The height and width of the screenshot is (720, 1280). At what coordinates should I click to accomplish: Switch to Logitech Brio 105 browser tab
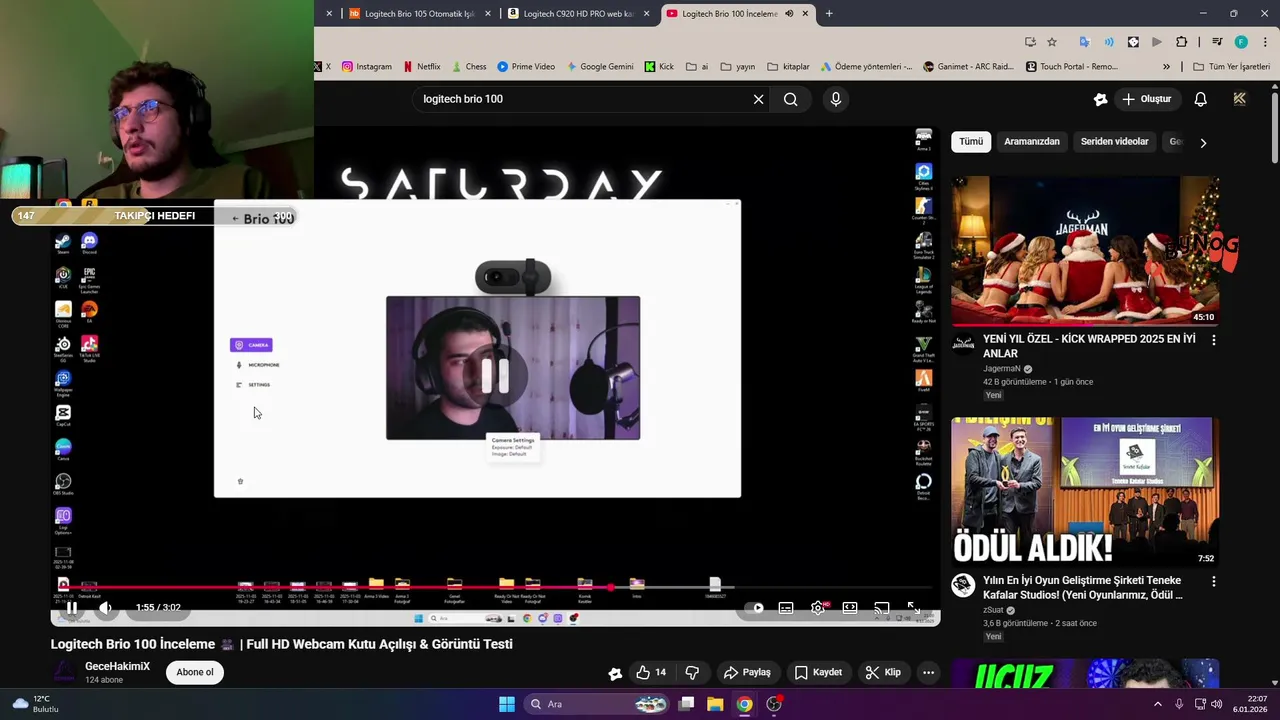419,14
